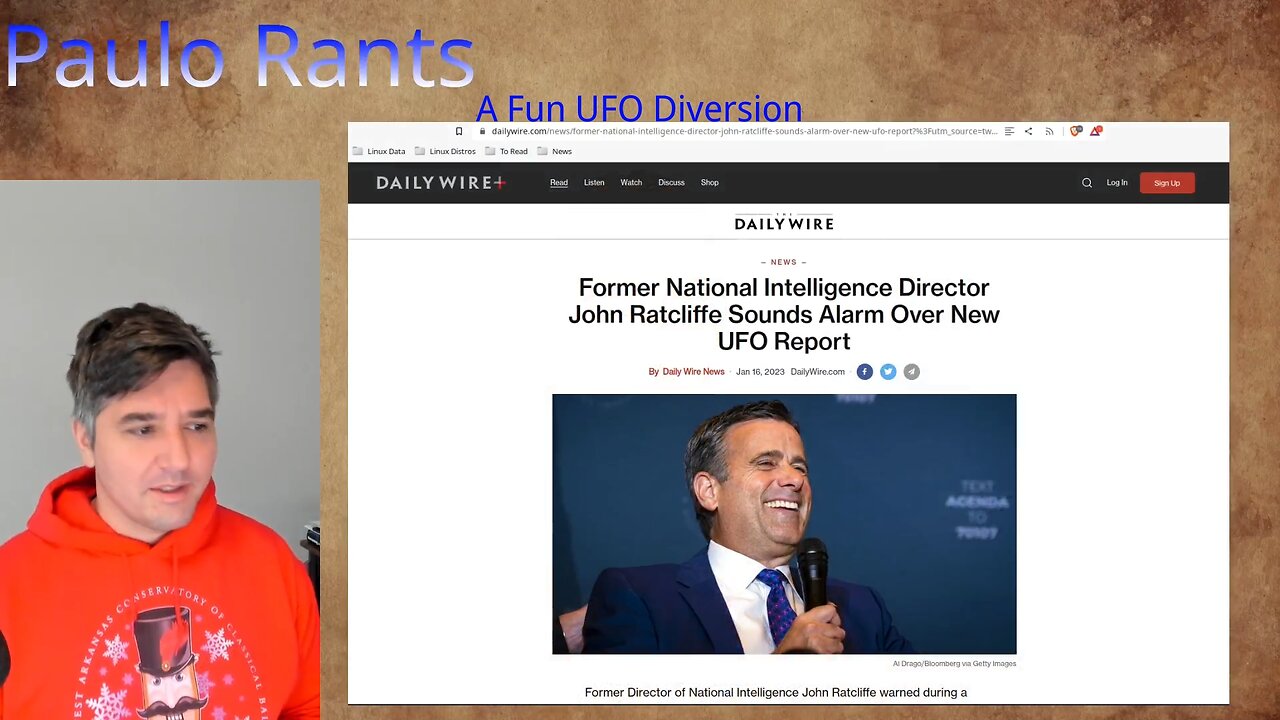This screenshot has height=720, width=1280.
Task: Open the News bookmark folder
Action: click(555, 151)
